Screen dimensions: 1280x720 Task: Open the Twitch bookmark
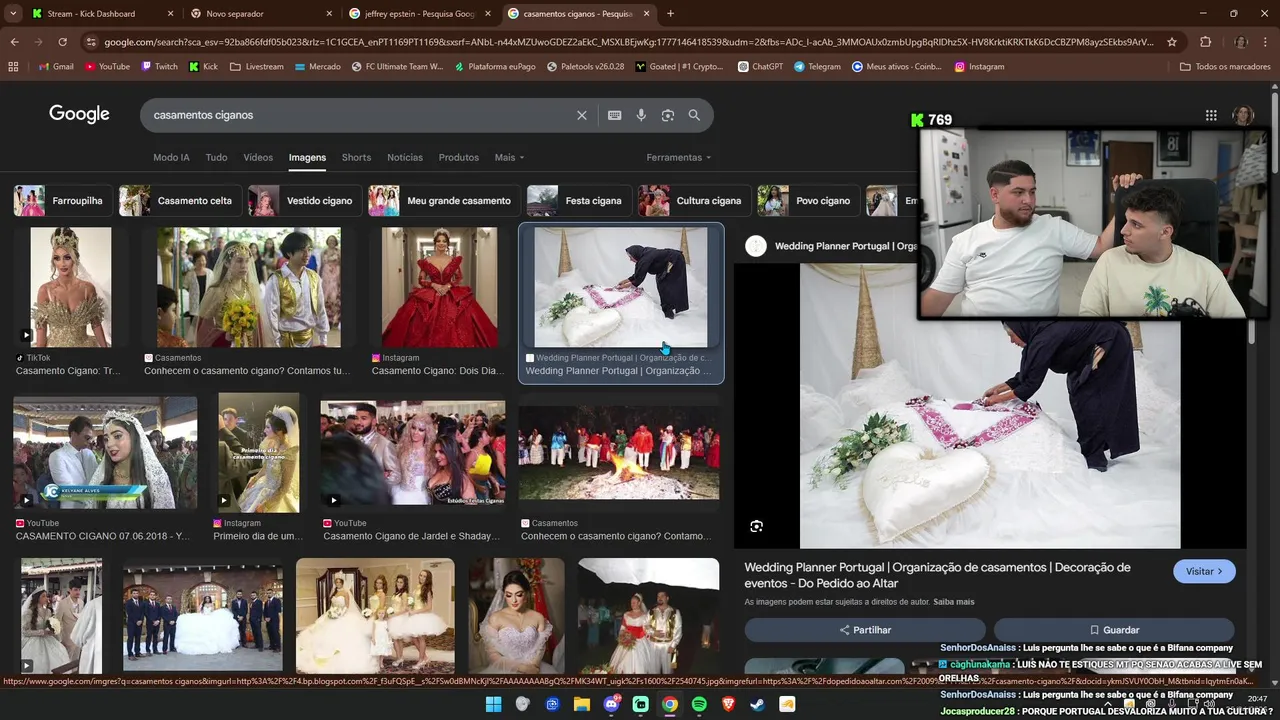[x=159, y=67]
